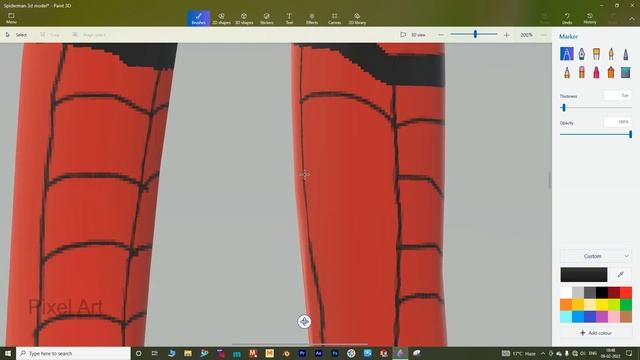
Task: Open the 2D shapes tab
Action: tap(221, 18)
